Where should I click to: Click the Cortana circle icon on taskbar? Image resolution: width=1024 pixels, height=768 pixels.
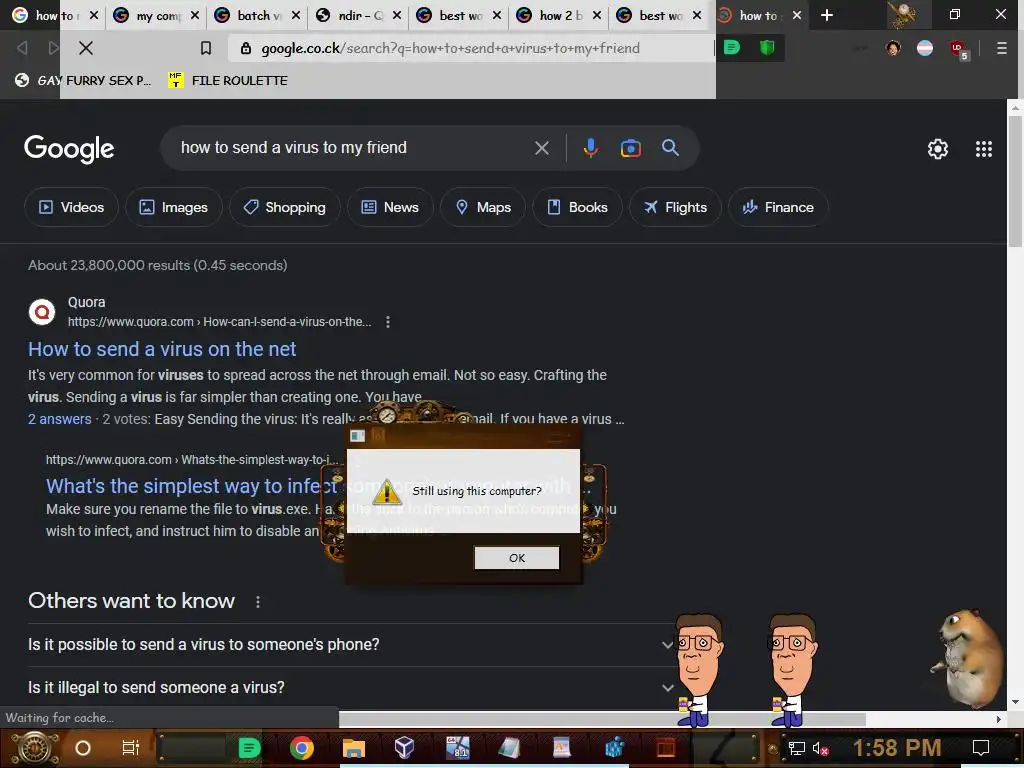pos(83,748)
